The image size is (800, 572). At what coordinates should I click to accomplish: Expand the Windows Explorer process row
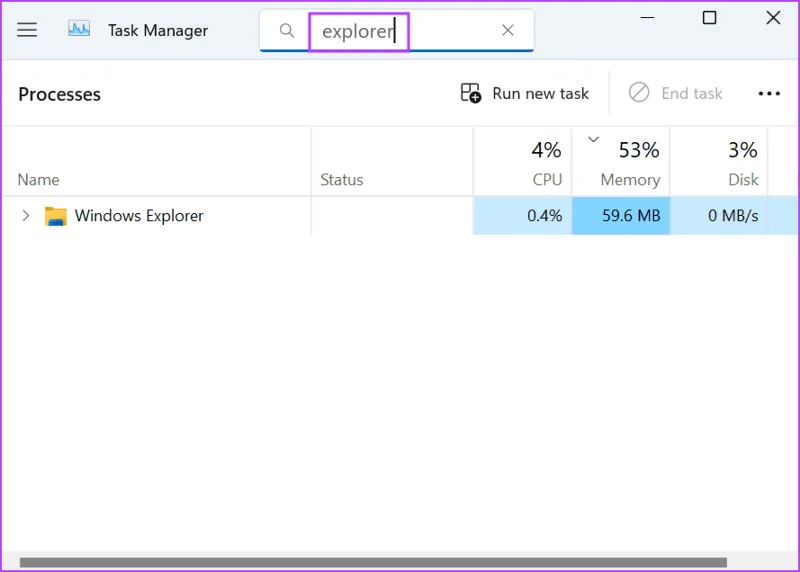click(x=26, y=216)
